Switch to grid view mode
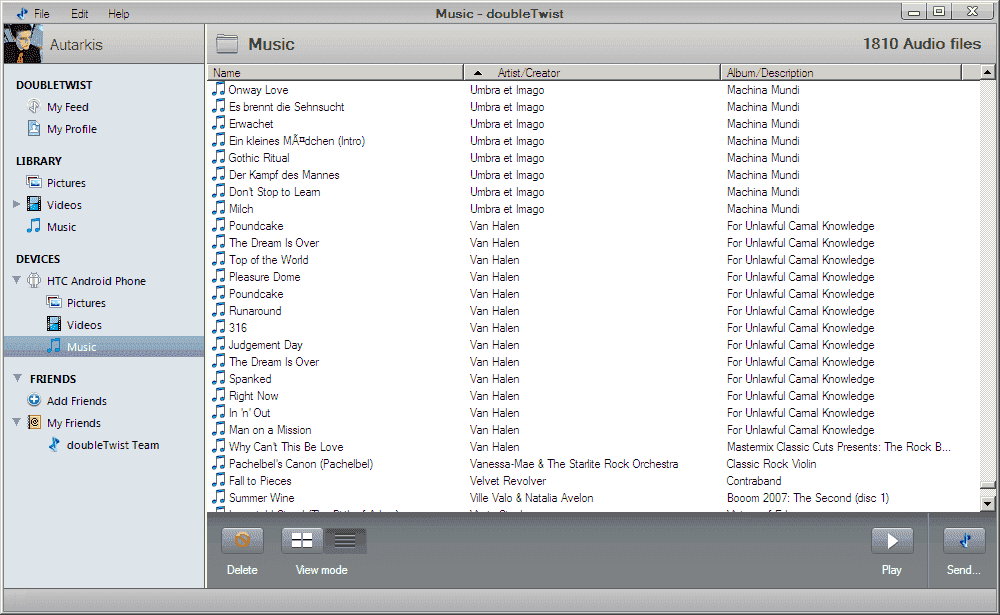Image resolution: width=1000 pixels, height=615 pixels. tap(302, 541)
